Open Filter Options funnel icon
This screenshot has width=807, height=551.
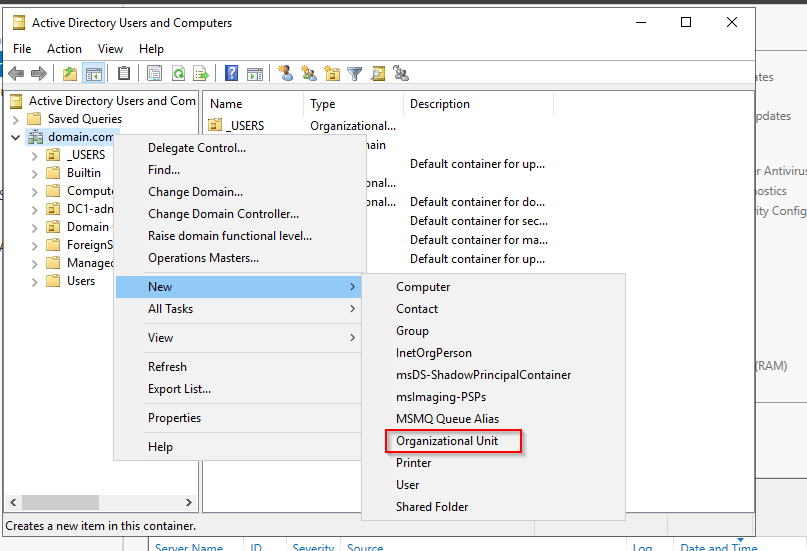(355, 74)
